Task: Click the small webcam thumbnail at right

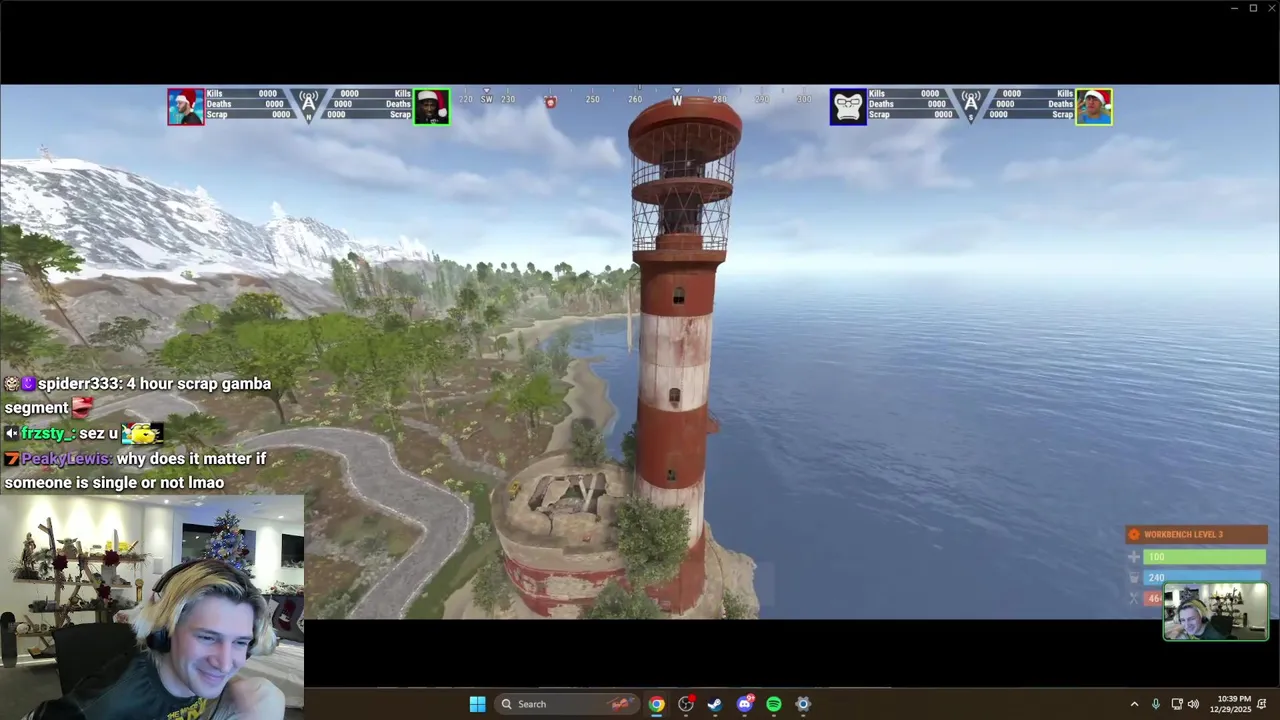Action: pyautogui.click(x=1216, y=611)
